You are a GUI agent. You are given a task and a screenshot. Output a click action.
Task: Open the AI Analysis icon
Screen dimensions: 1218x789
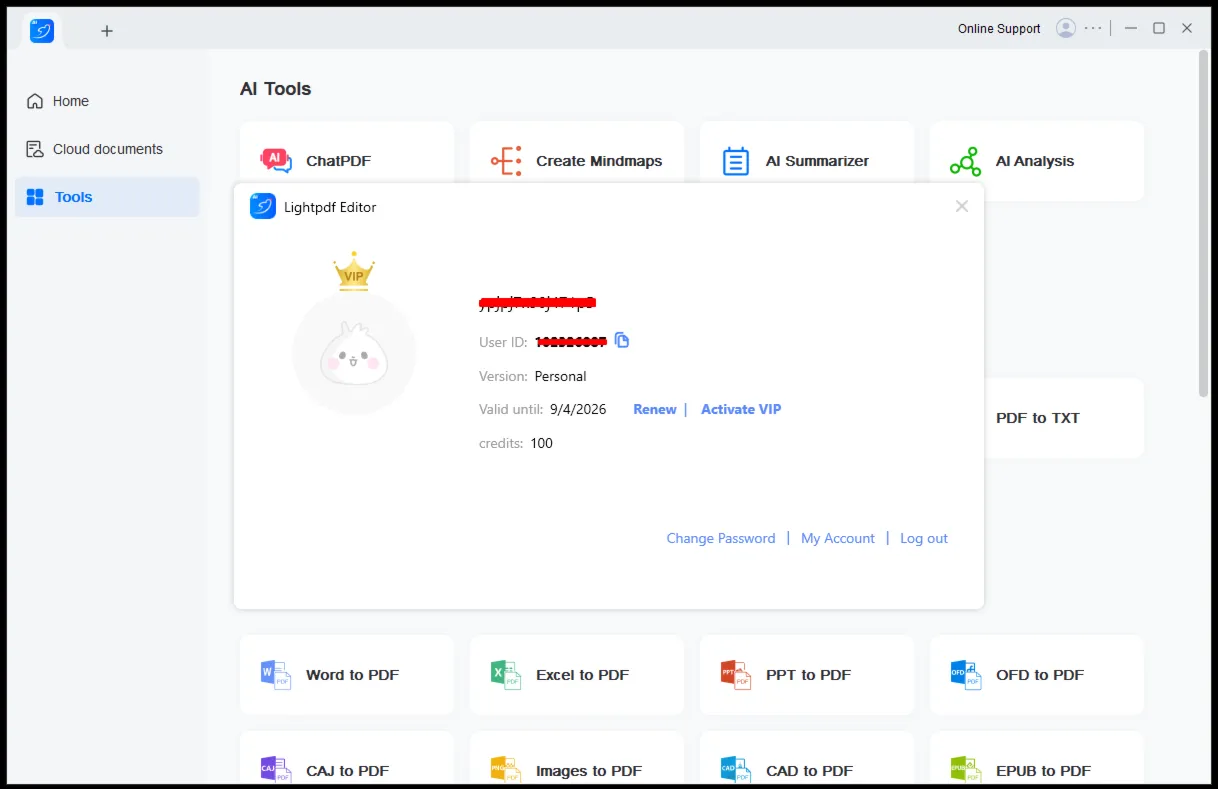coord(965,161)
